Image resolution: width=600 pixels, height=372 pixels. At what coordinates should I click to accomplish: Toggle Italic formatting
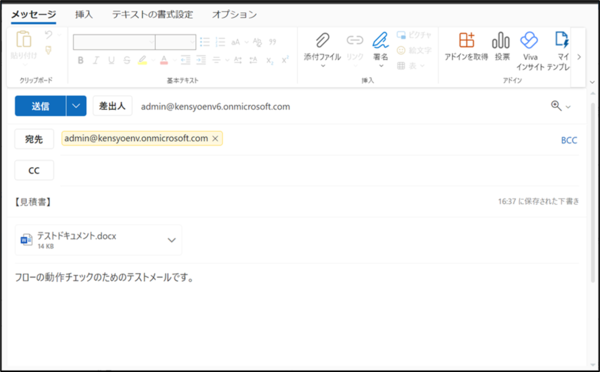tap(96, 60)
